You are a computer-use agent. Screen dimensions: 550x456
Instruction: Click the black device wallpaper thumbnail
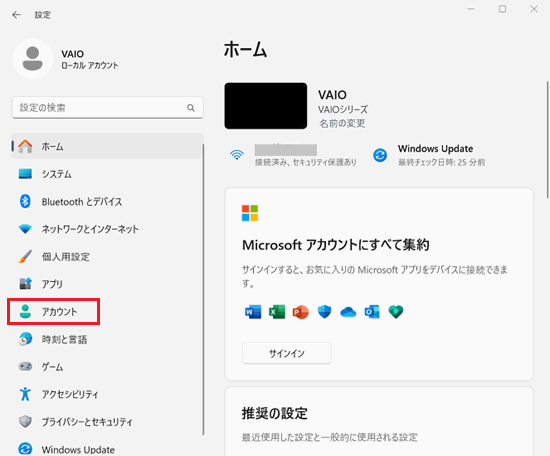(x=266, y=106)
